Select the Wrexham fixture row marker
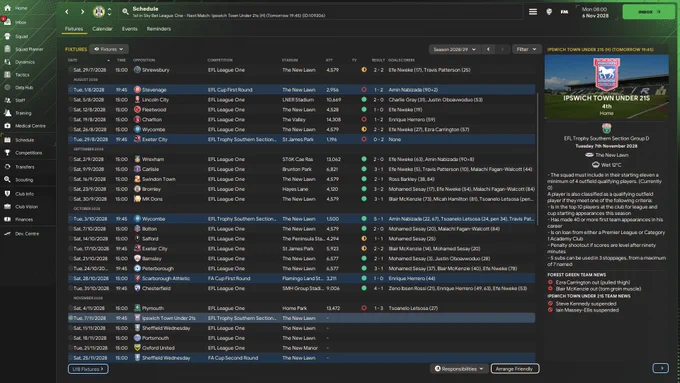The height and width of the screenshot is (383, 680). coord(71,159)
